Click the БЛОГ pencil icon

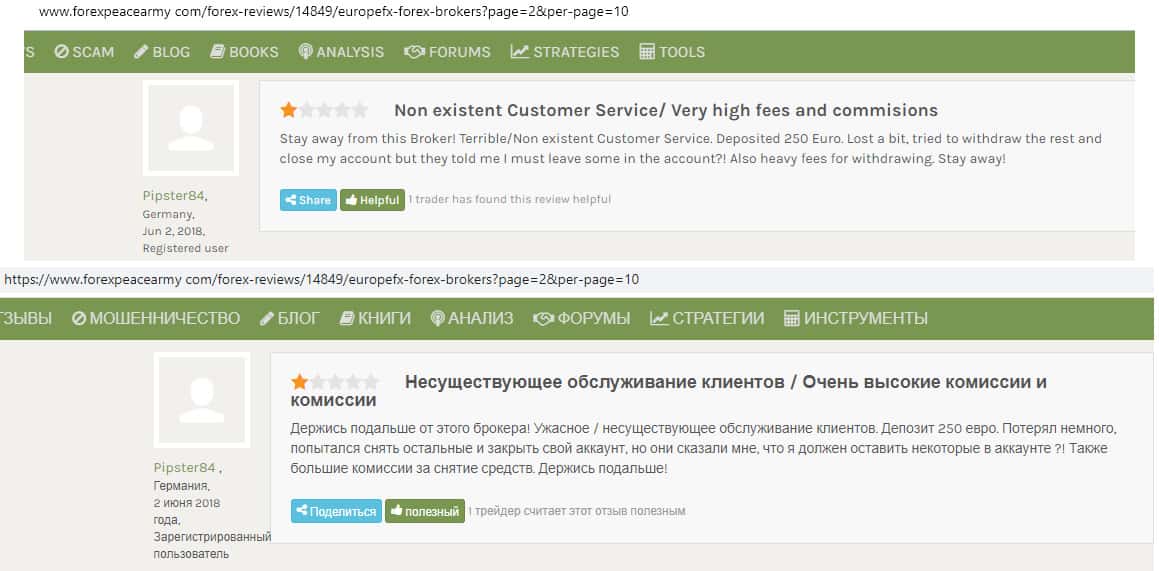pyautogui.click(x=267, y=319)
